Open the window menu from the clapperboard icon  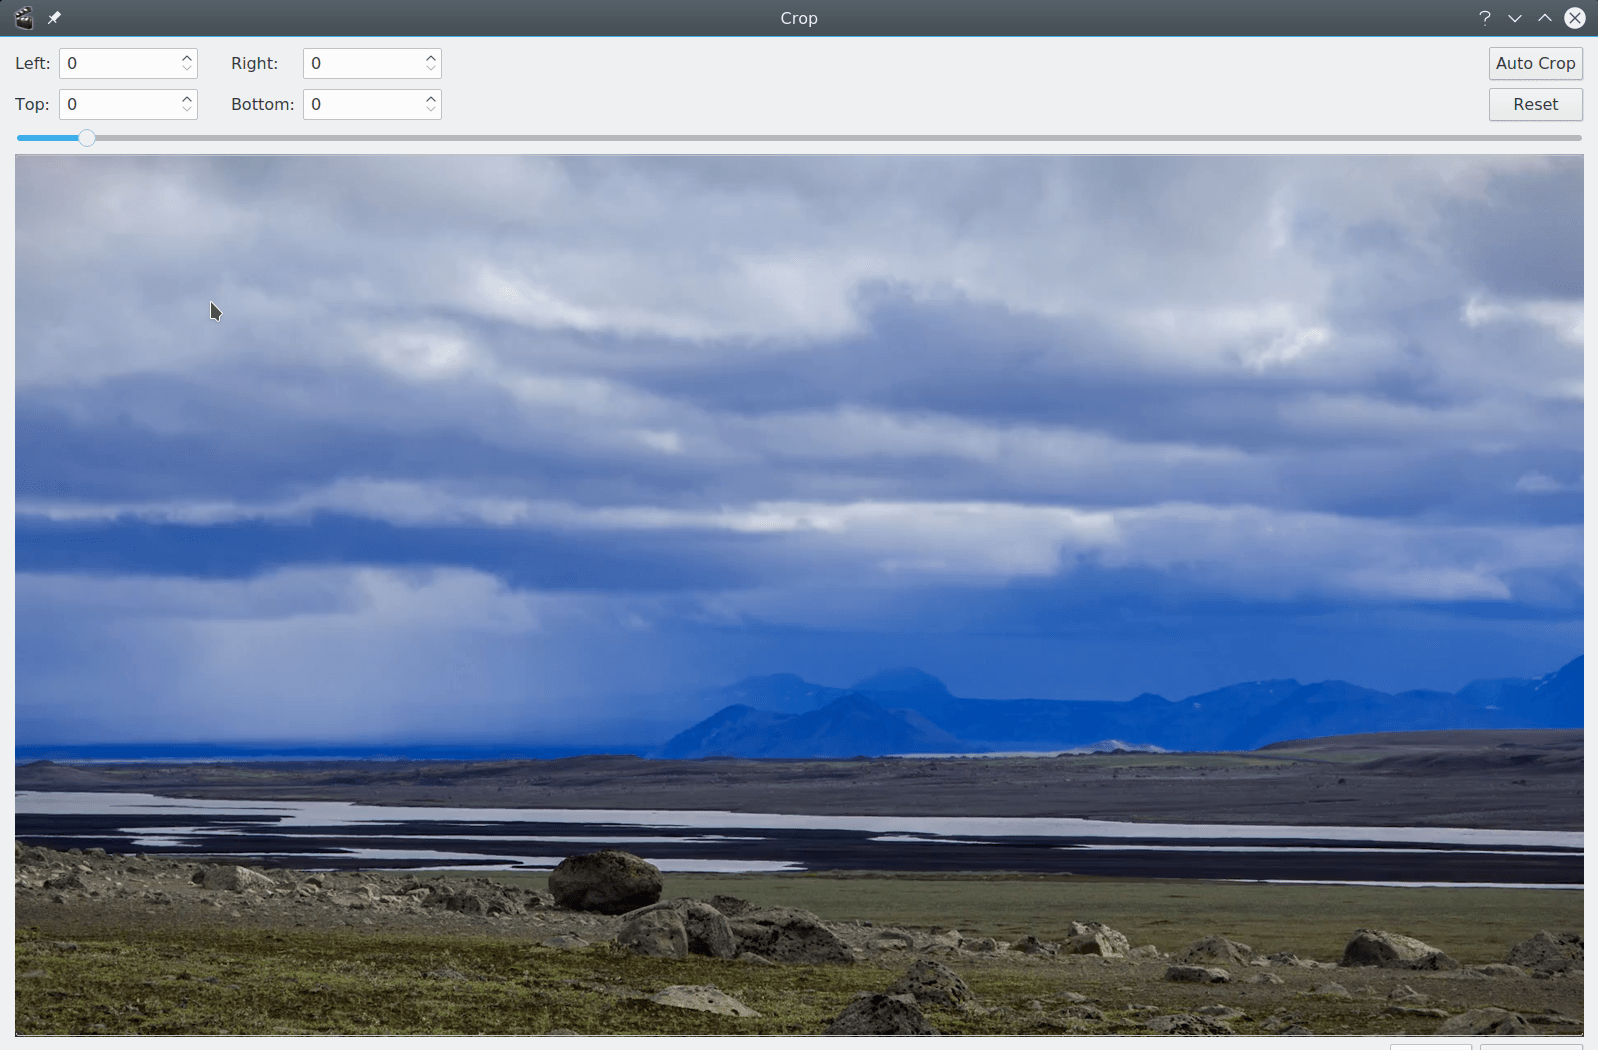(23, 18)
